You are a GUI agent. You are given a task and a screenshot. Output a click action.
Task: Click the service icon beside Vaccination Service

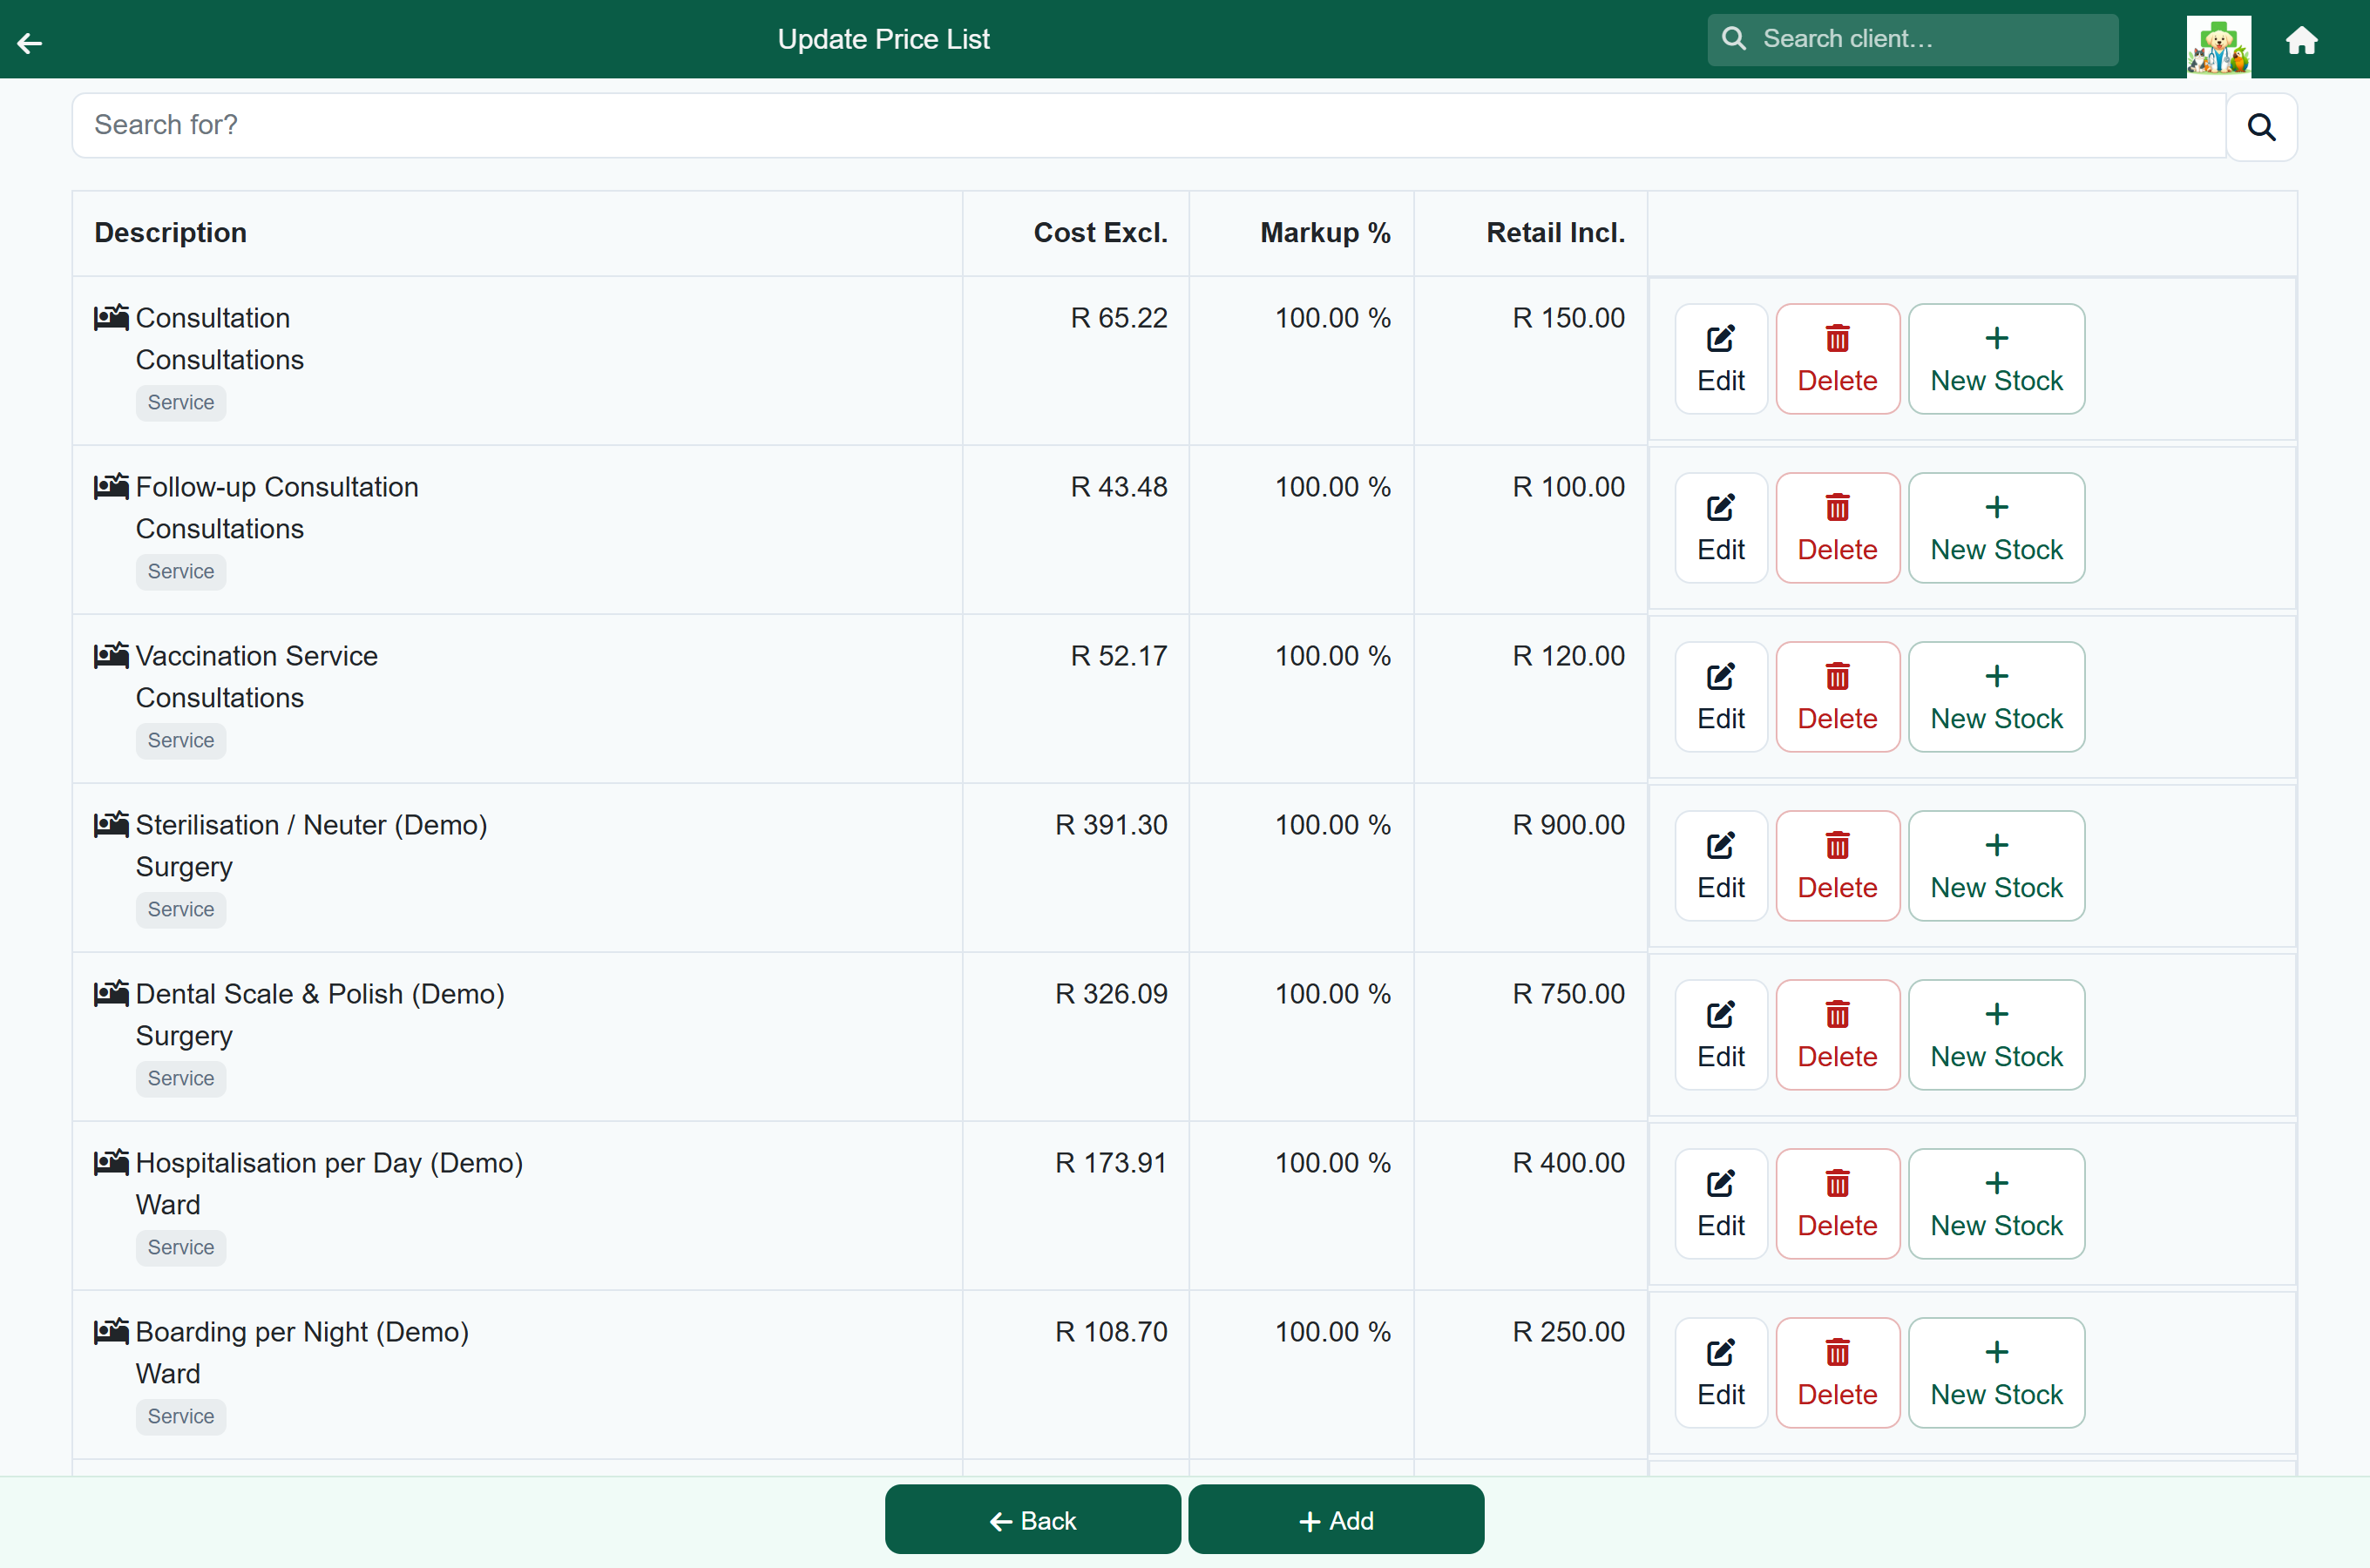coord(111,655)
